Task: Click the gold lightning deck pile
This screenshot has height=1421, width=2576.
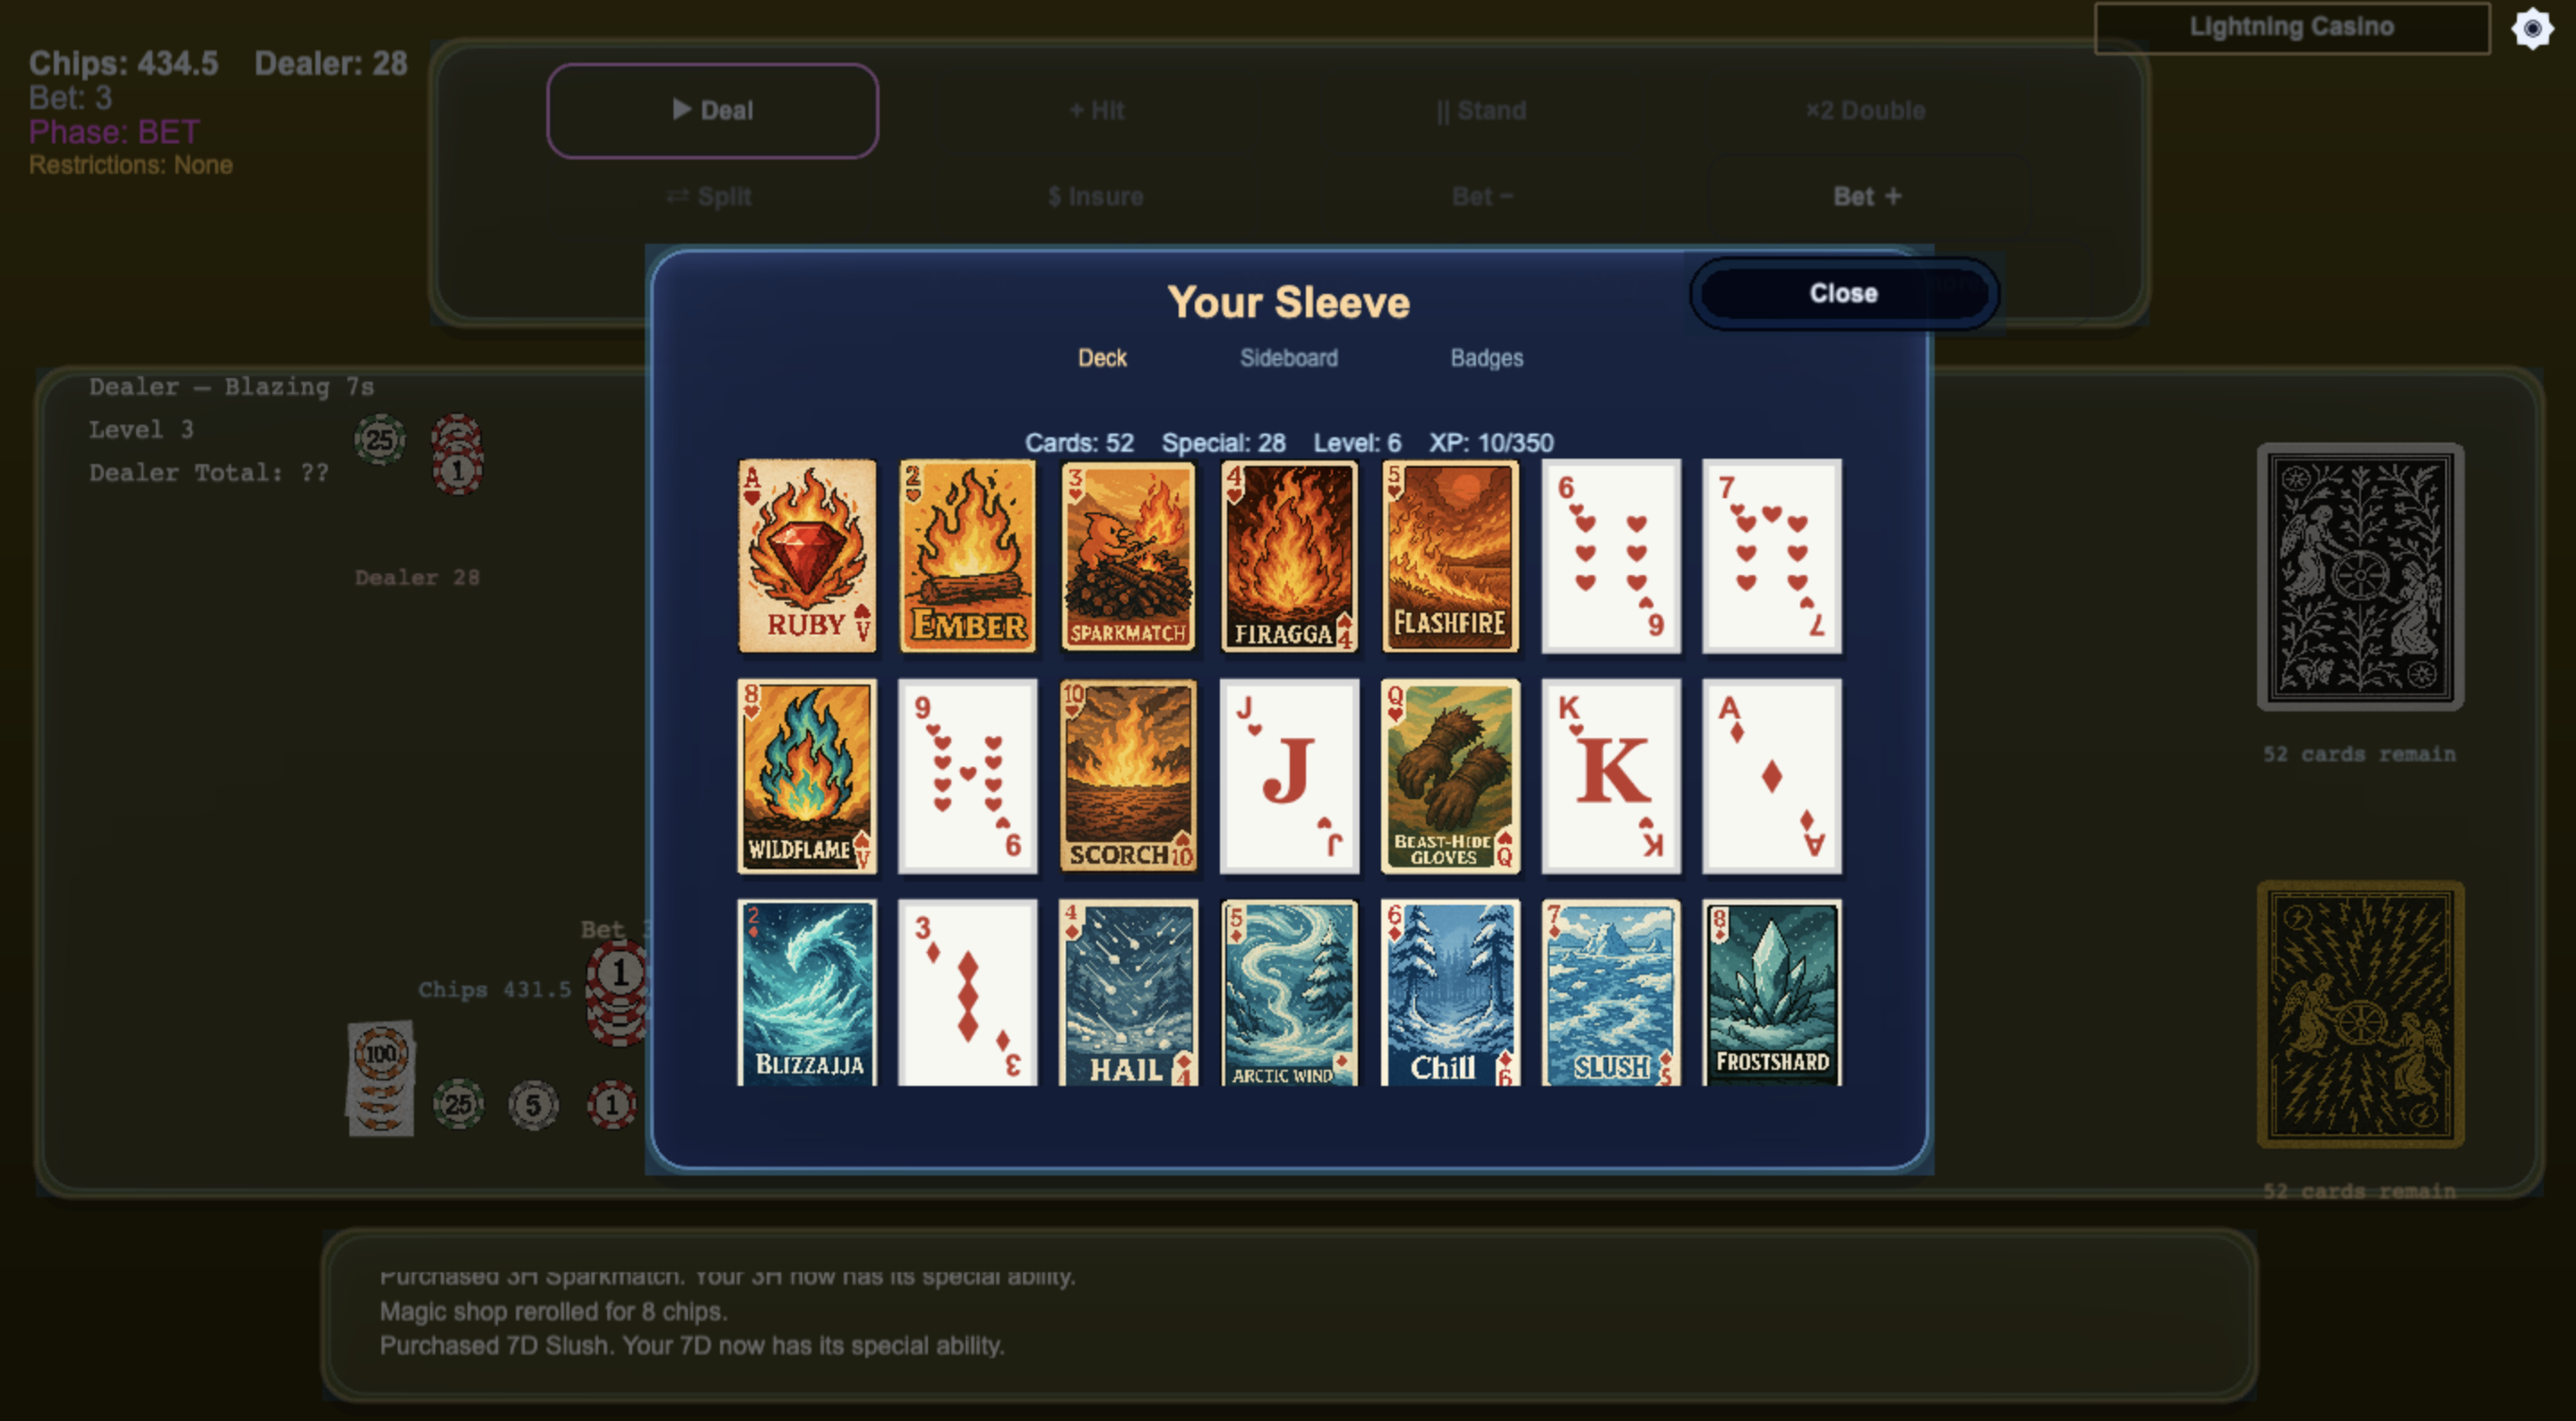Action: 2359,1014
